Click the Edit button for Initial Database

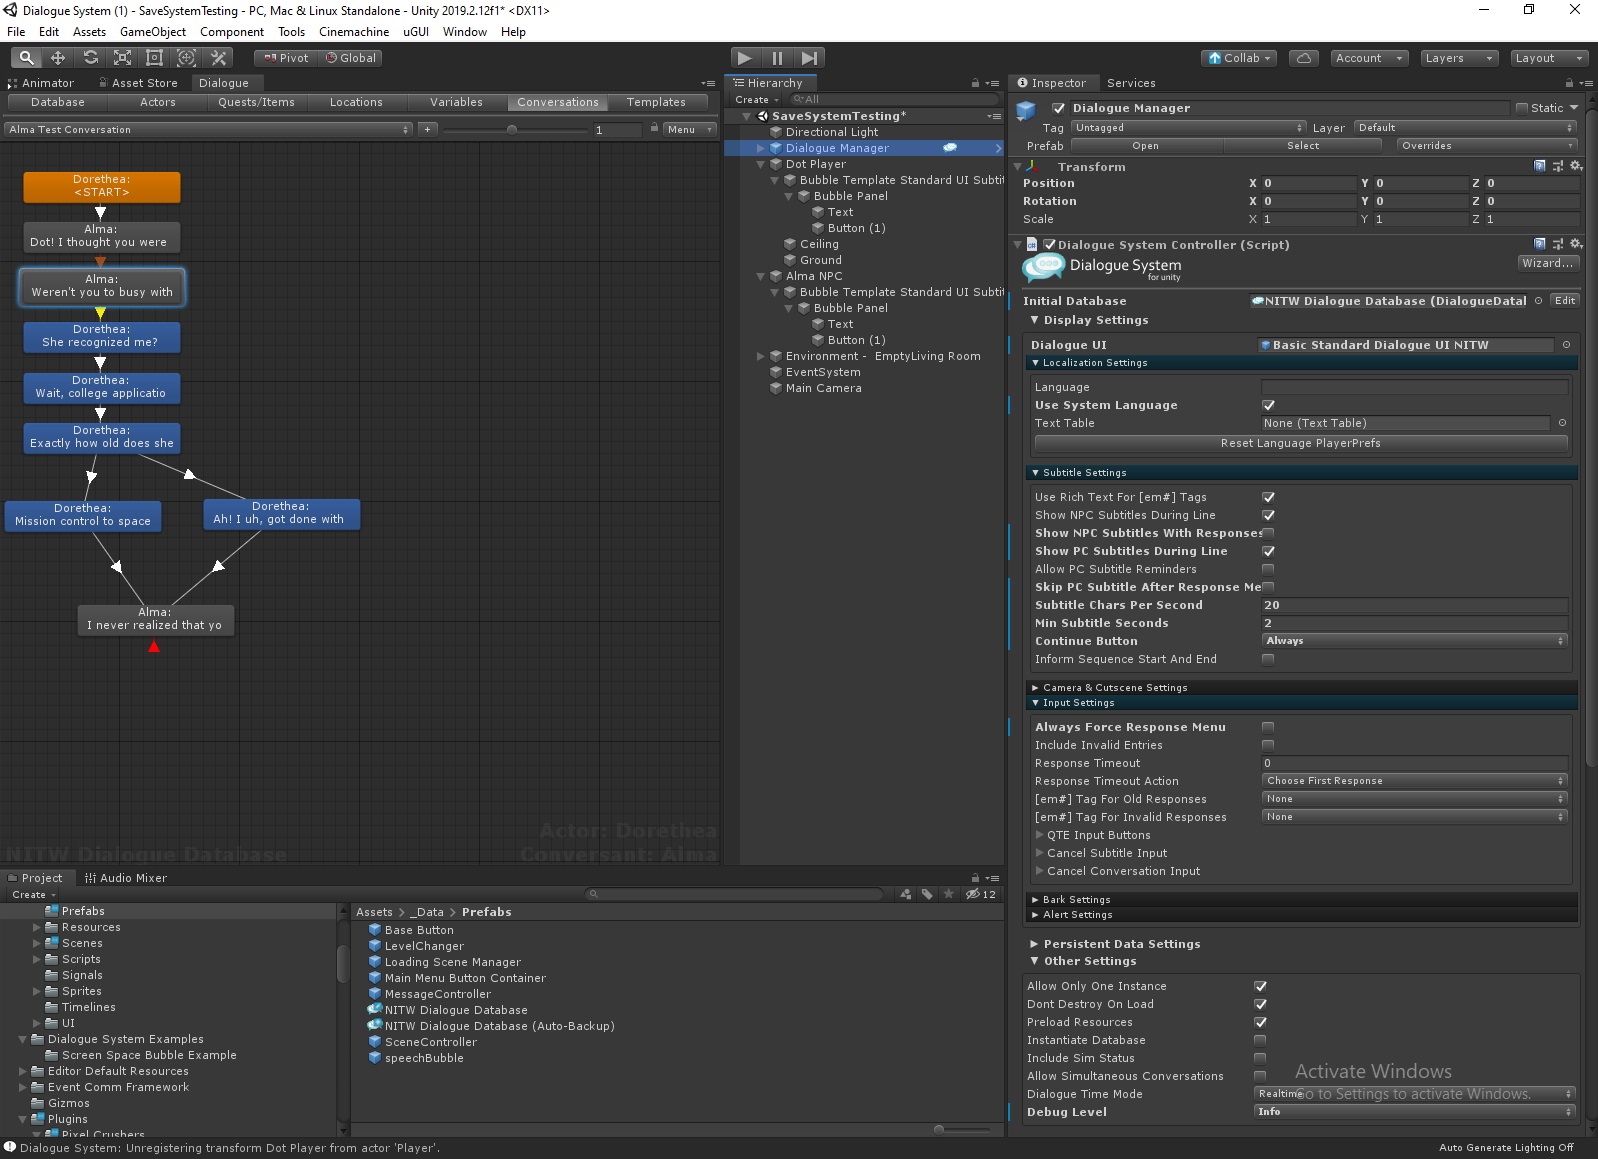[x=1565, y=300]
